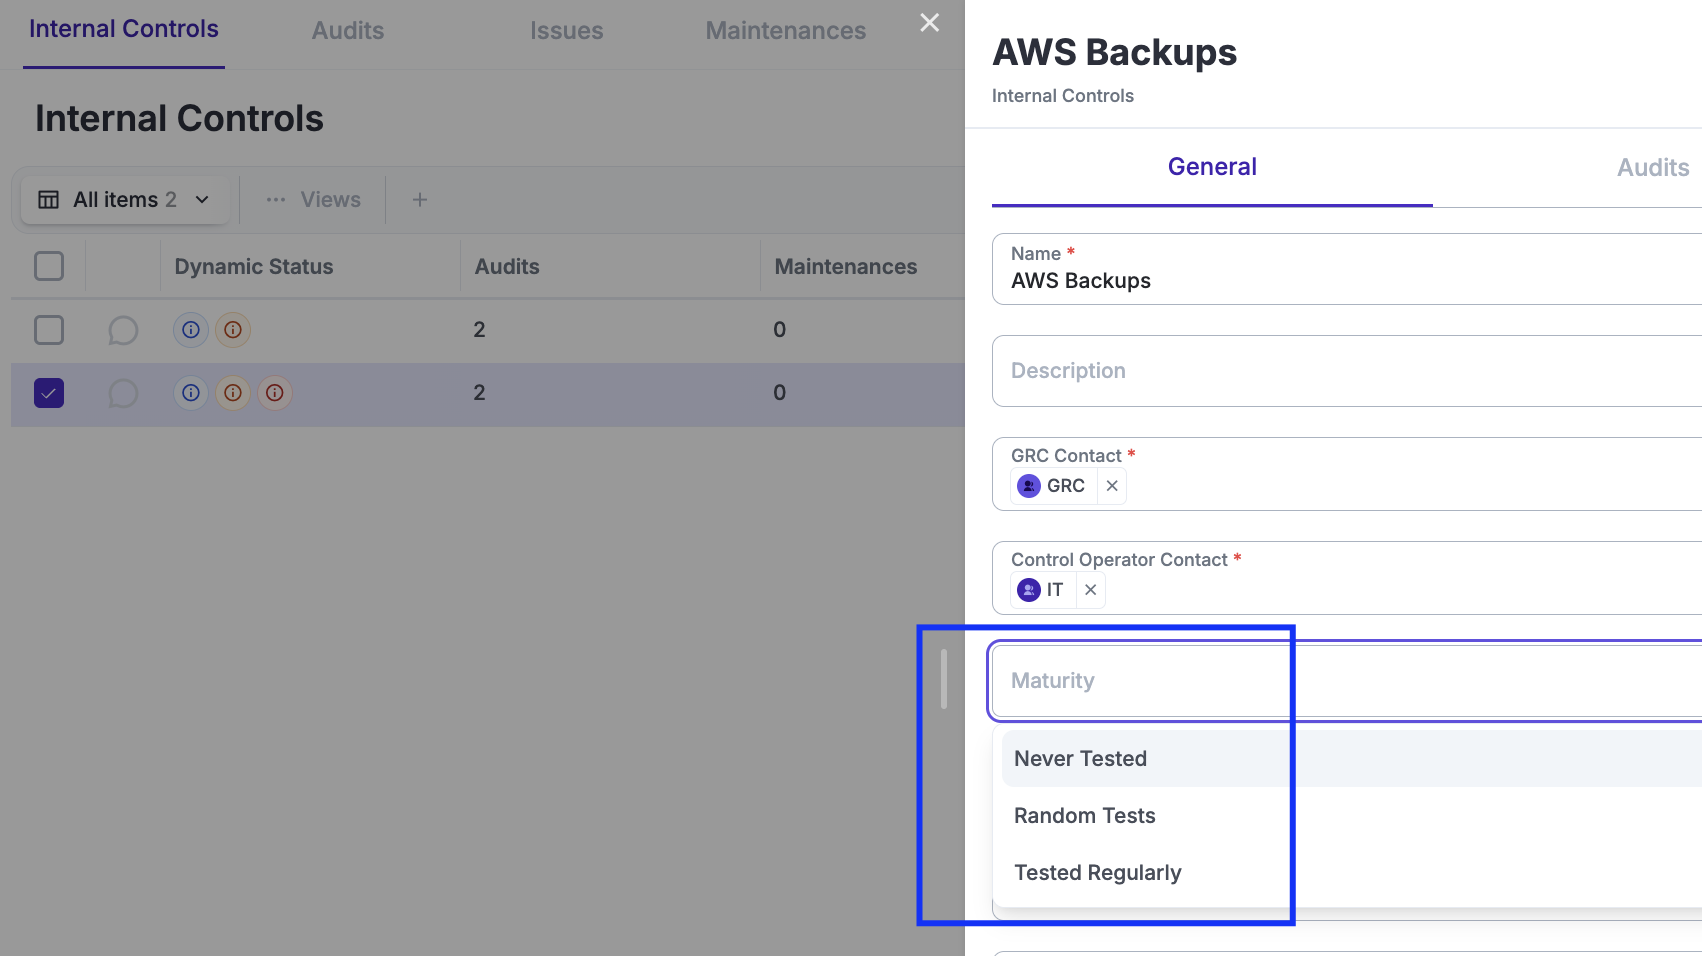Close the AWS Backups side panel
The width and height of the screenshot is (1702, 956).
pos(930,23)
